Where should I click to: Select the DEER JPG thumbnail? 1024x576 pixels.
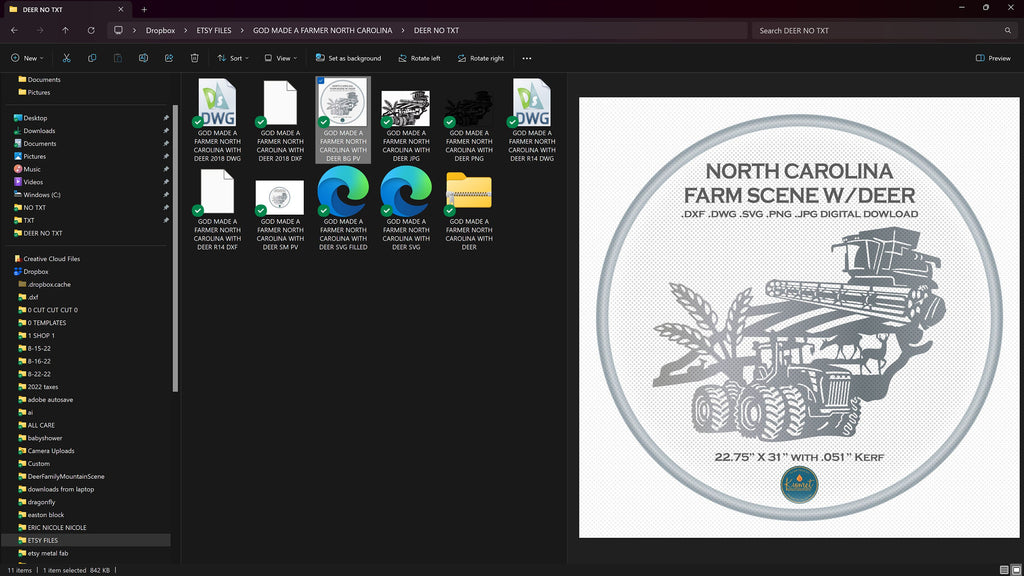coord(406,120)
